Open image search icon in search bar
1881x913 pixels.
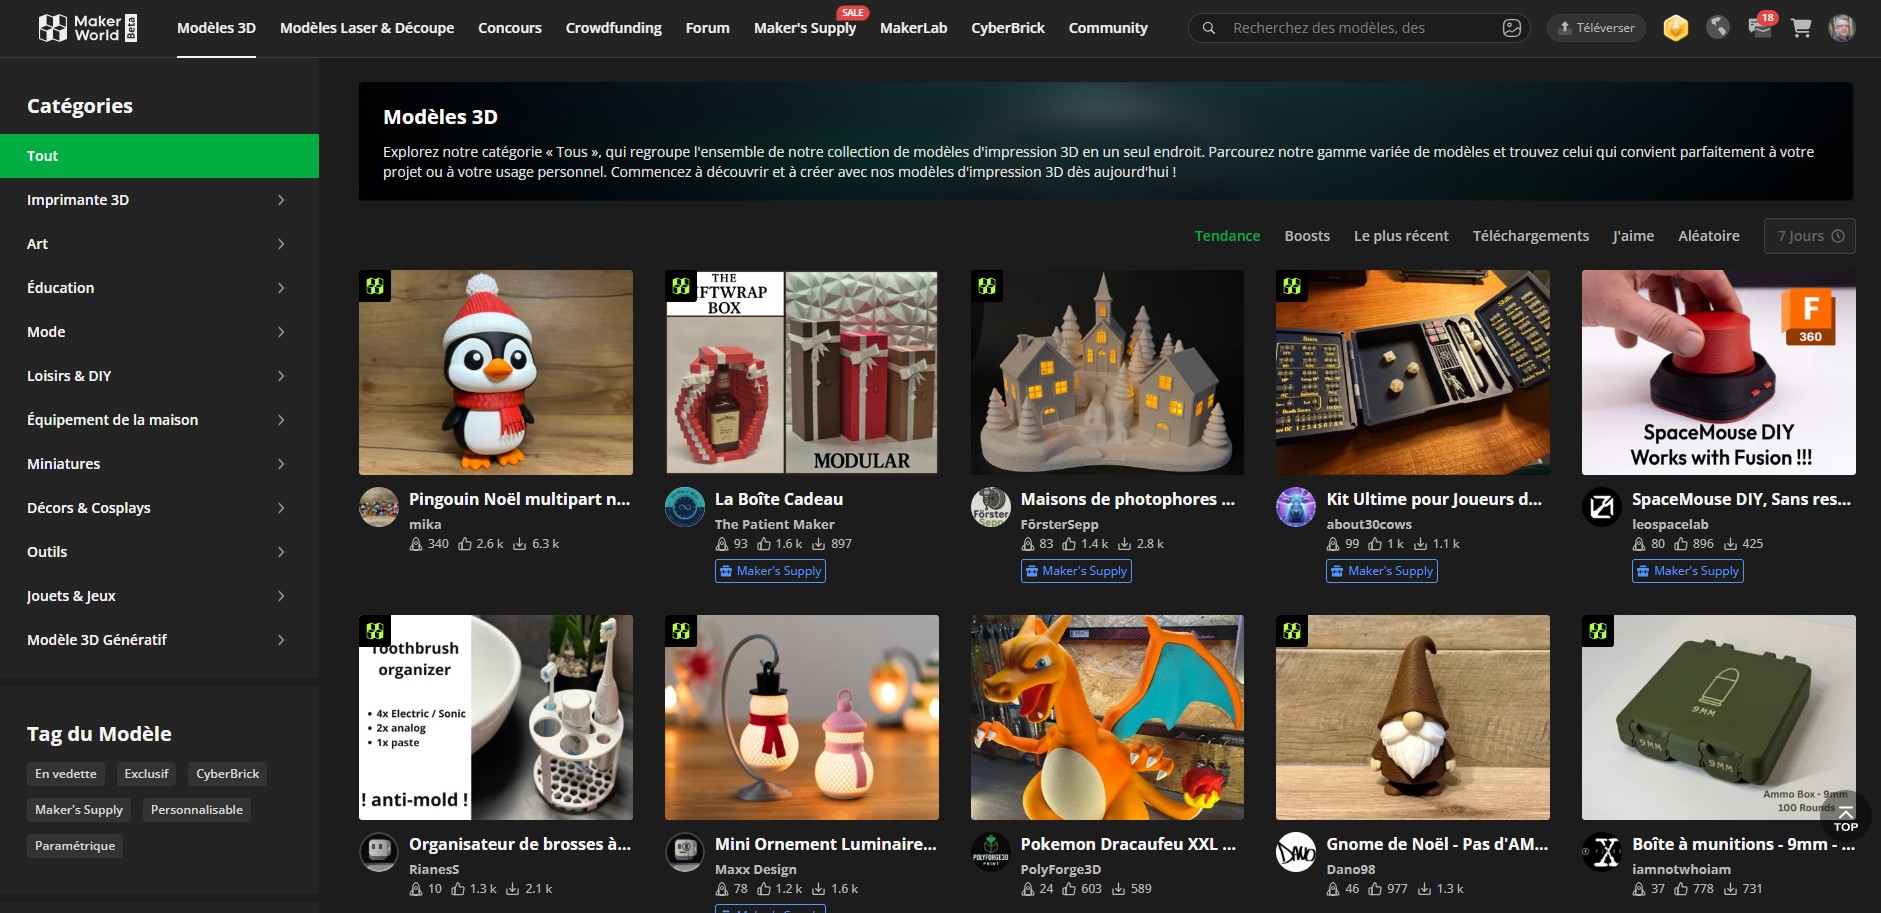(1512, 28)
